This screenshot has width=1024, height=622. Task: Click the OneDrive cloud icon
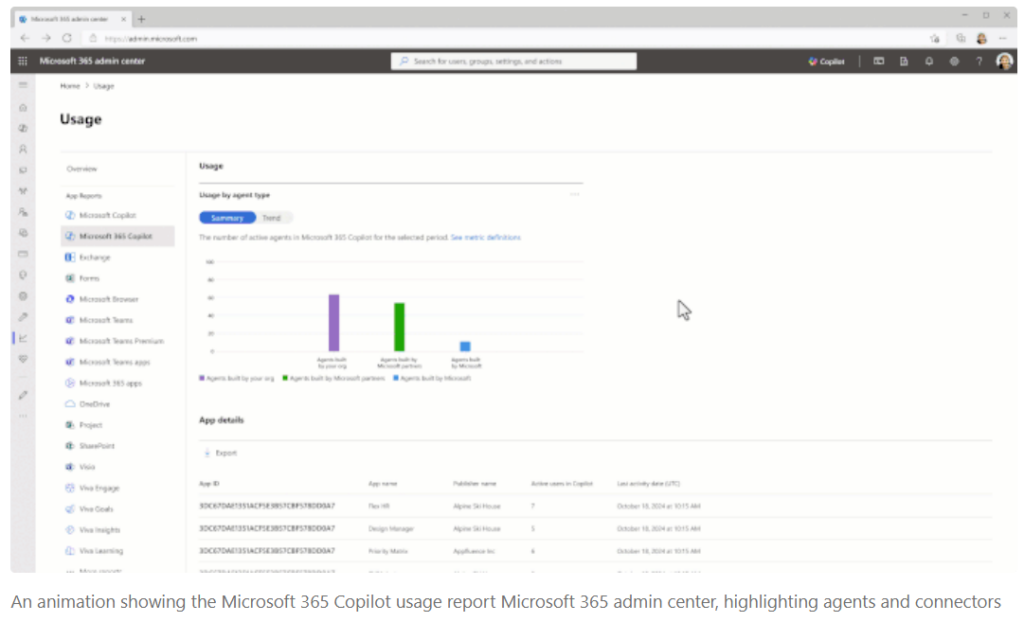[x=70, y=404]
